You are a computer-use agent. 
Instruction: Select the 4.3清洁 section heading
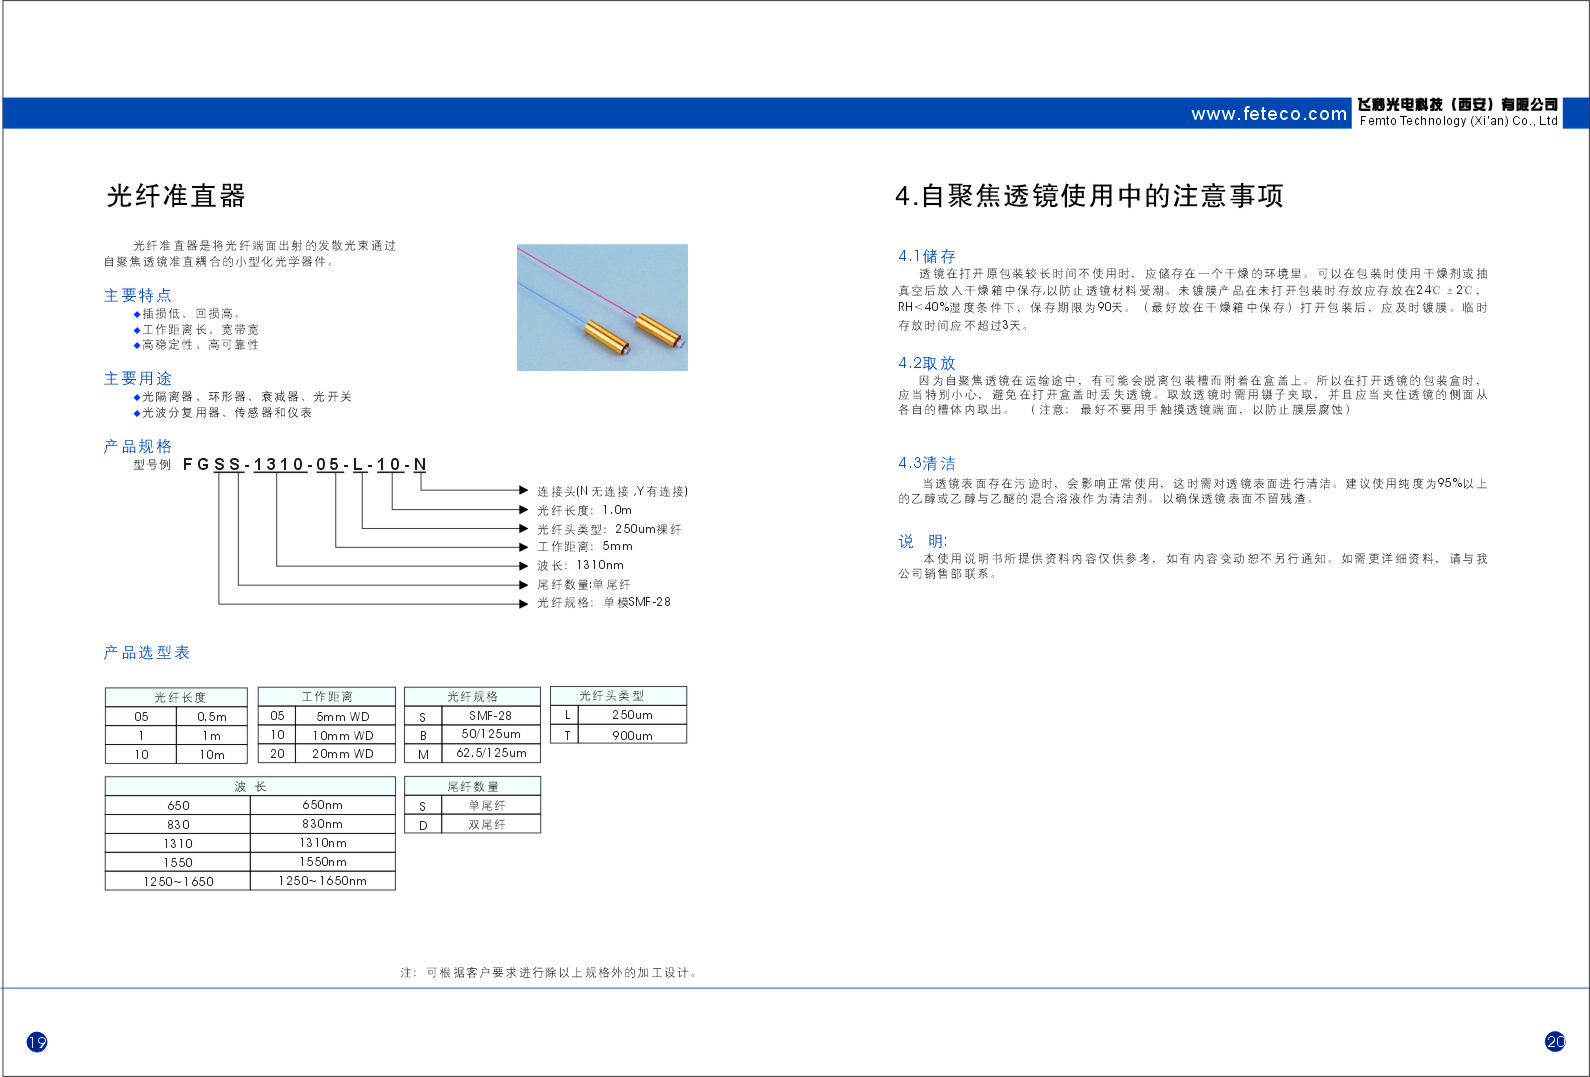point(926,463)
